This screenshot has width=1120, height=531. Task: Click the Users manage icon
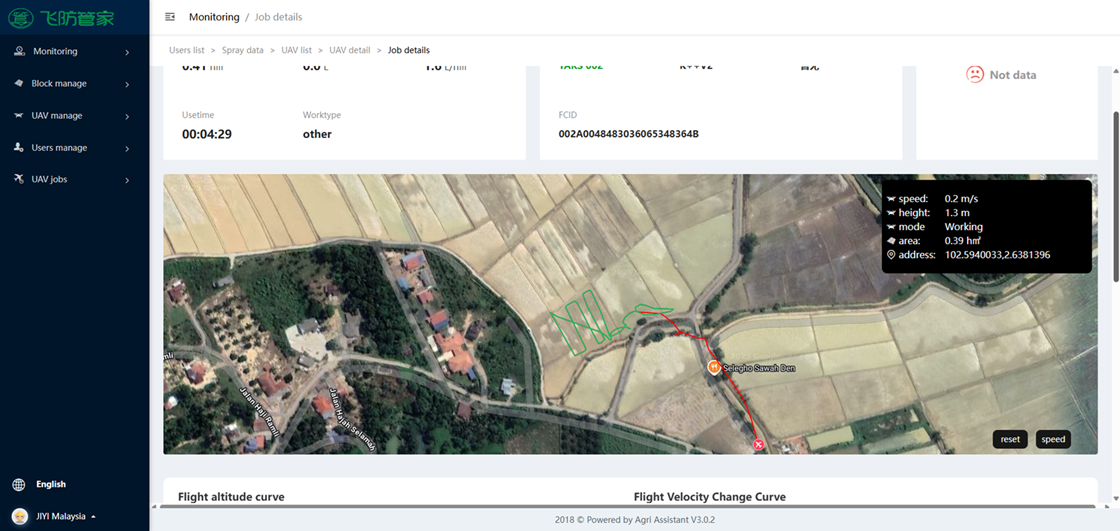(x=20, y=147)
